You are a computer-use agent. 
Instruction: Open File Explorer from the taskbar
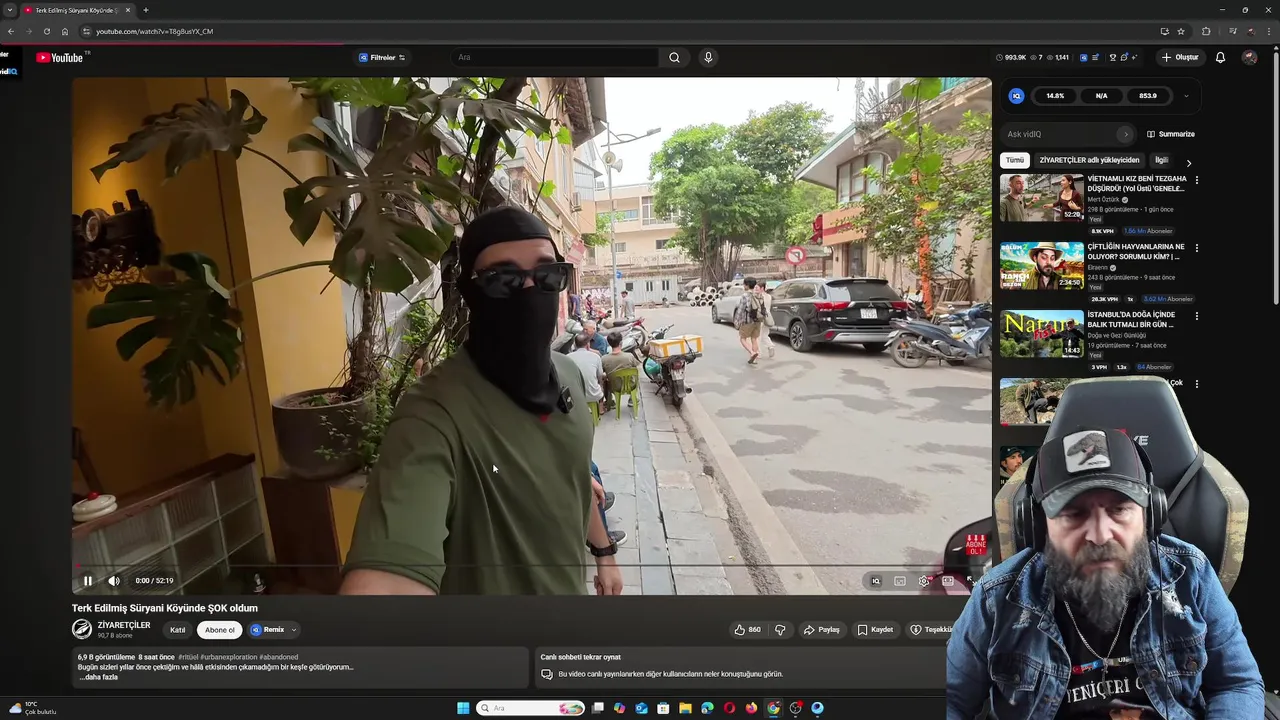(x=685, y=708)
